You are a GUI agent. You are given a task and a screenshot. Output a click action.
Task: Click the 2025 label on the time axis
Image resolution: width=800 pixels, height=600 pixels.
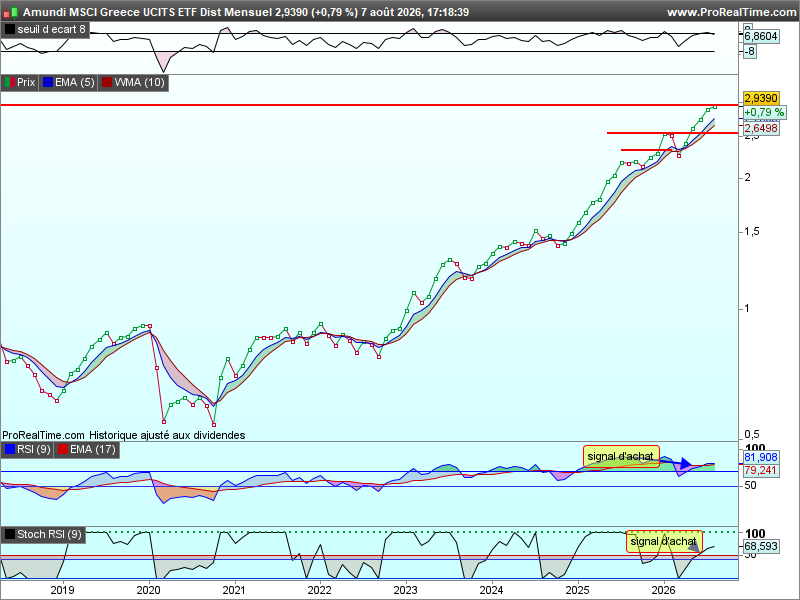578,590
